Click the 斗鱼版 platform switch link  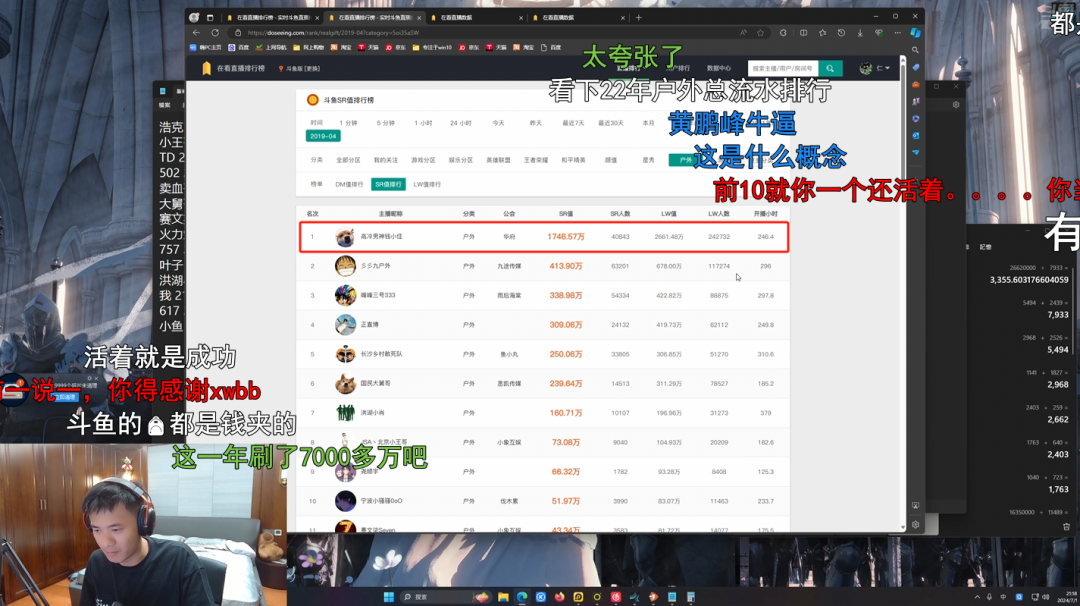click(299, 69)
